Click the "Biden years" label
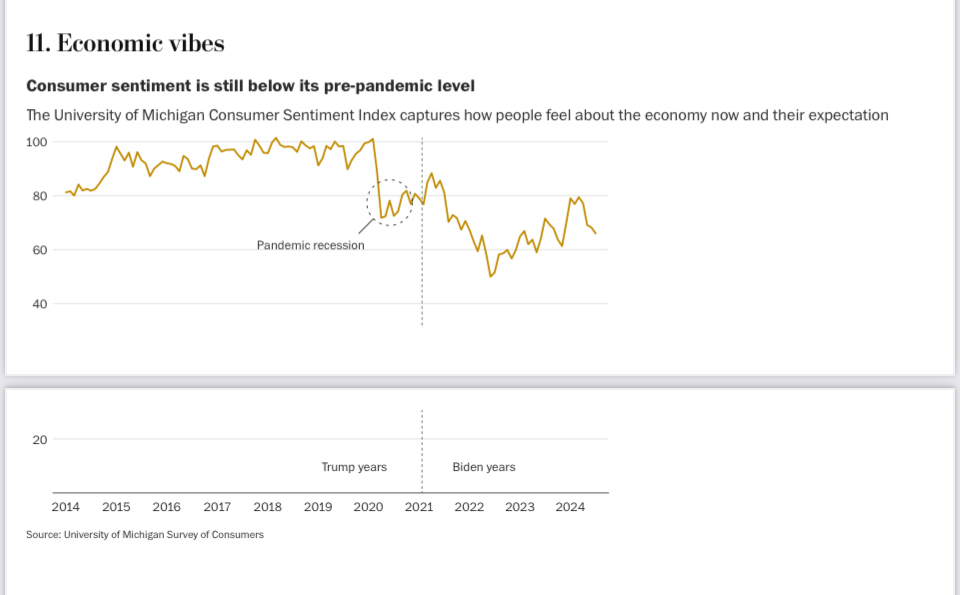The width and height of the screenshot is (960, 595). coord(484,467)
